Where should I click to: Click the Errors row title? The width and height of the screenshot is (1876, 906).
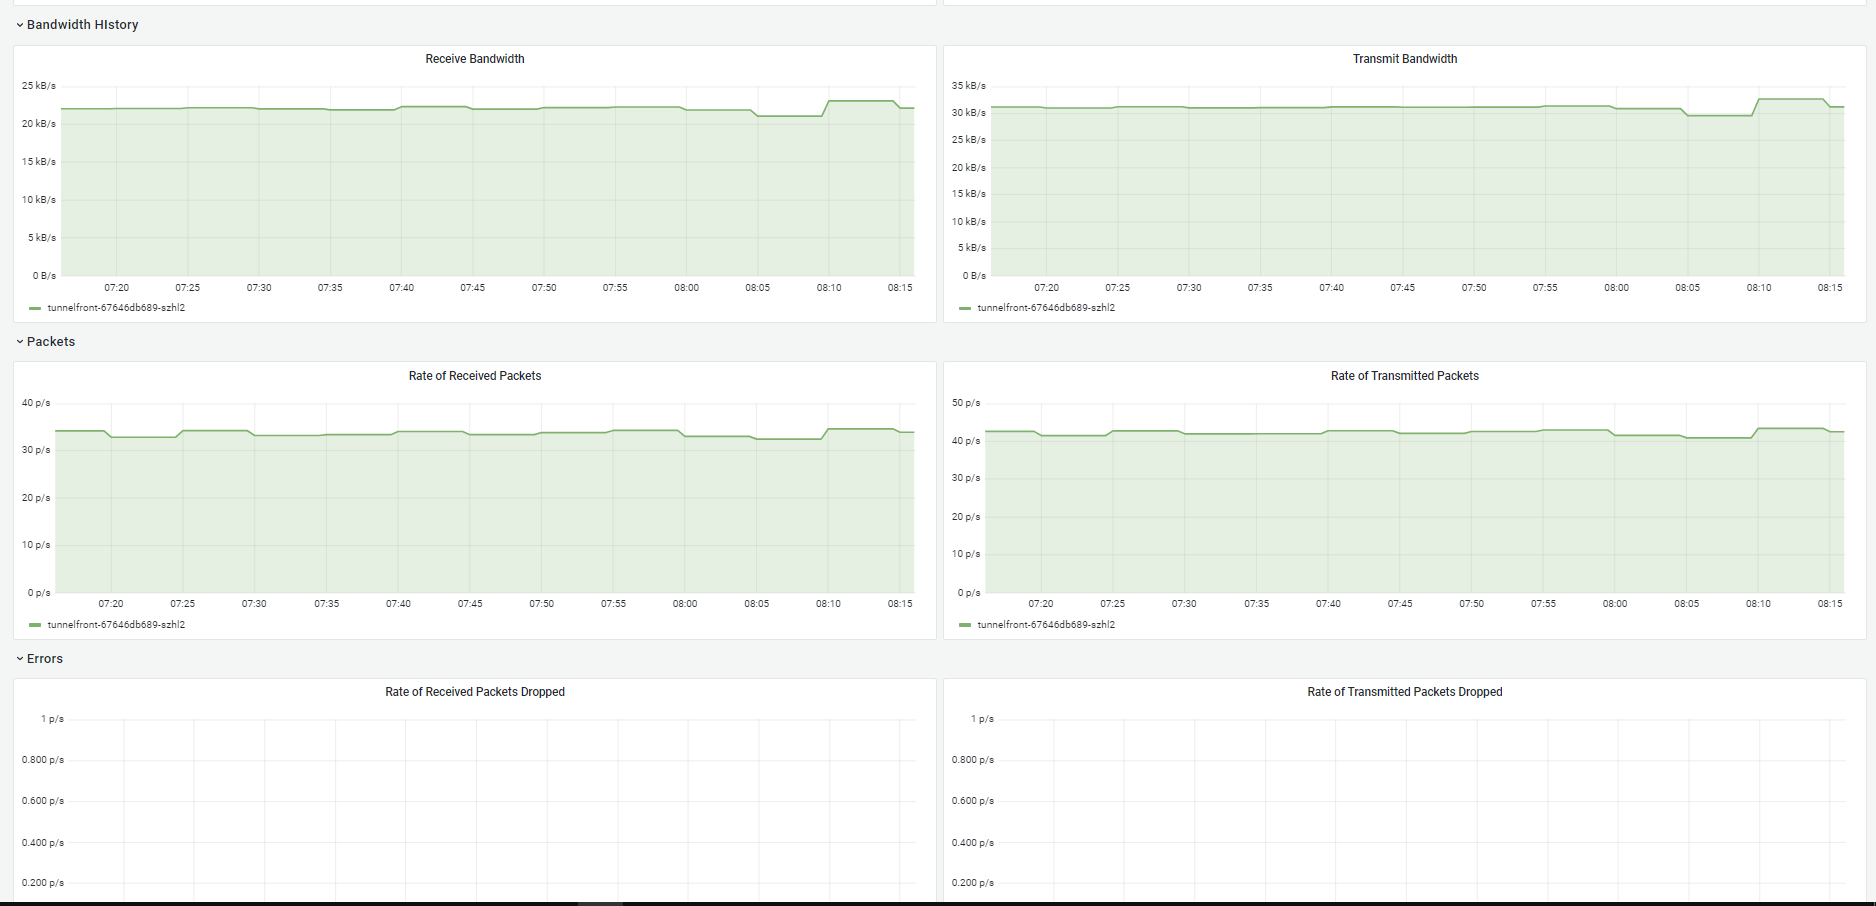coord(45,659)
